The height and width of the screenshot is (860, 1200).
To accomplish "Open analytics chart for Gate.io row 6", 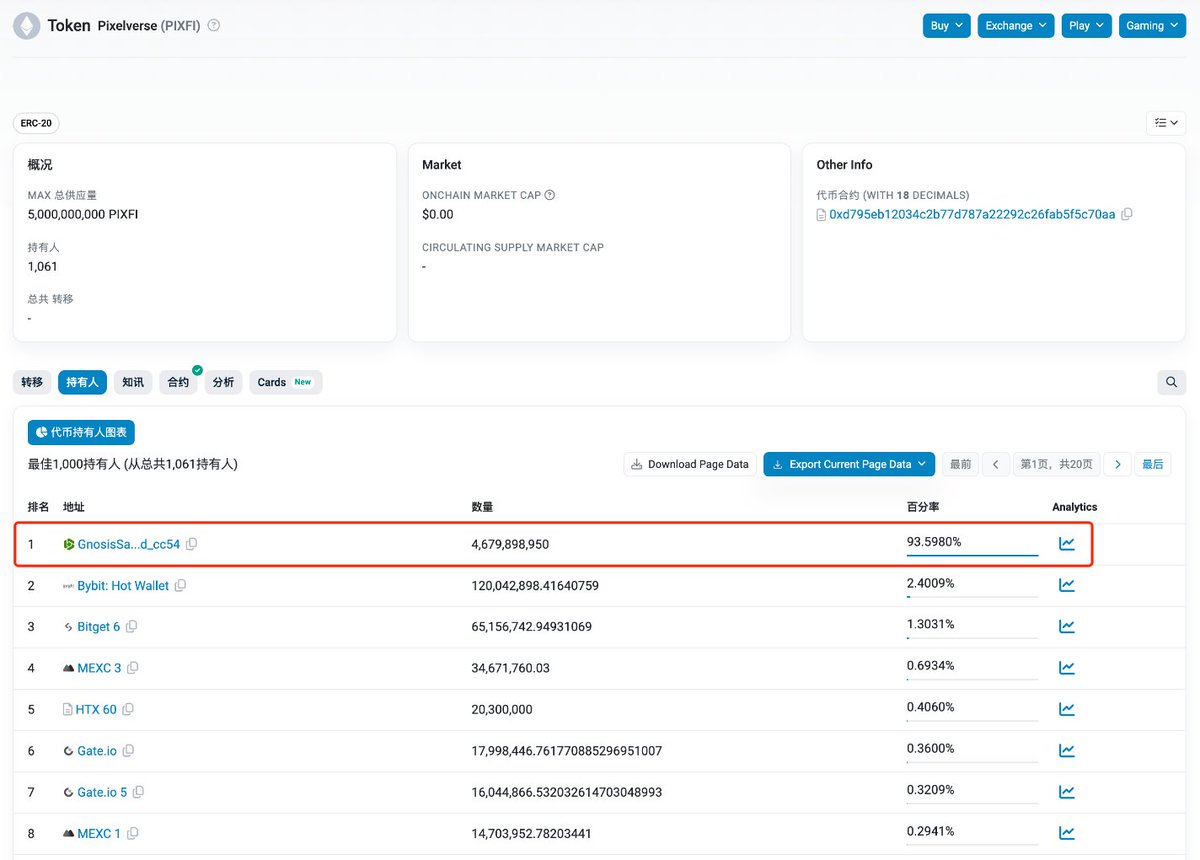I will (1067, 751).
